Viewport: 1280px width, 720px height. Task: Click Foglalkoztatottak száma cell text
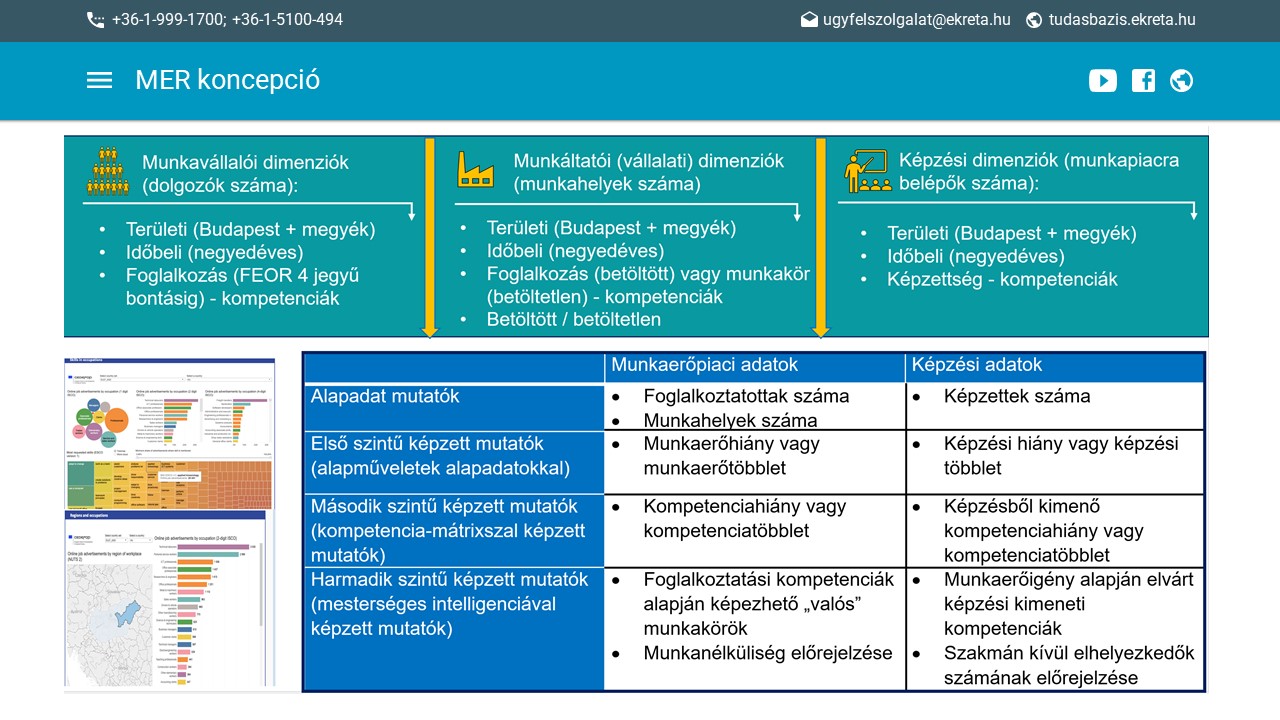(x=746, y=396)
